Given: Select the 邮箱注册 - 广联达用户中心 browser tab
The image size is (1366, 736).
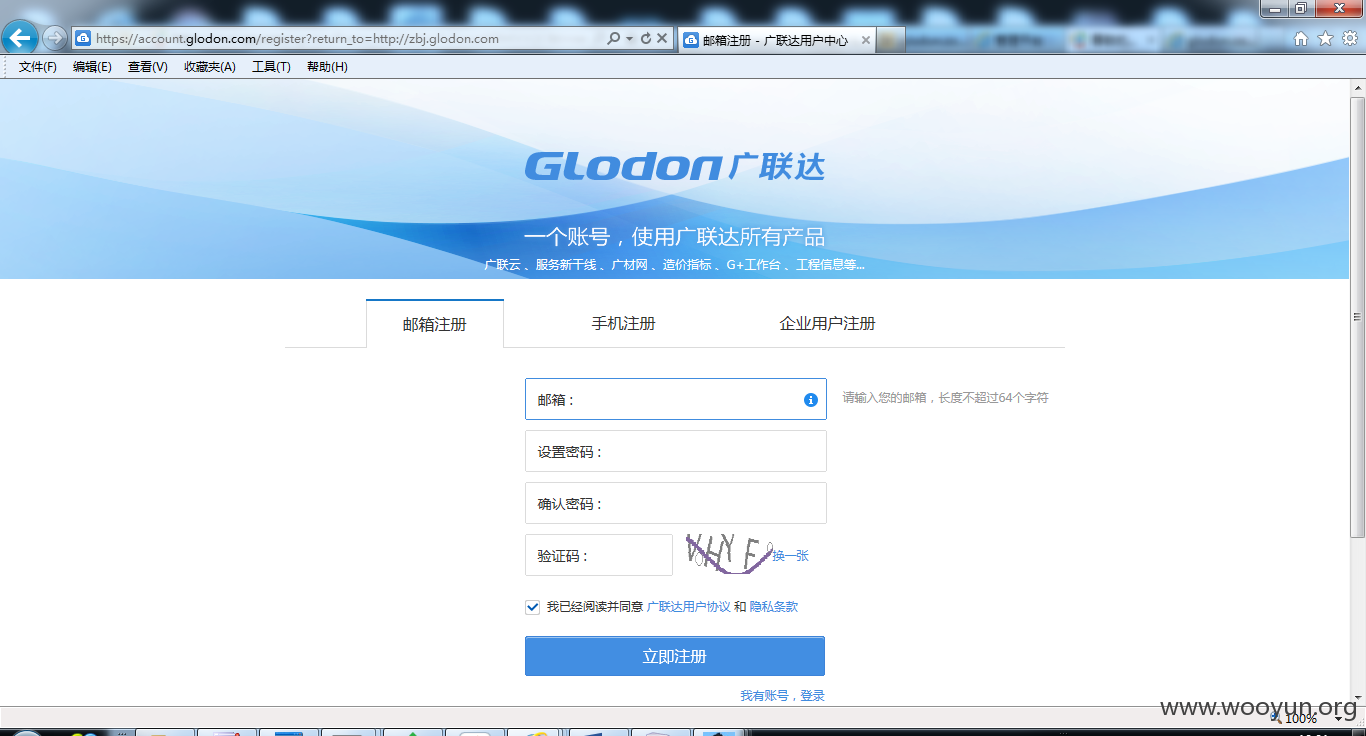Looking at the screenshot, I should (x=777, y=40).
